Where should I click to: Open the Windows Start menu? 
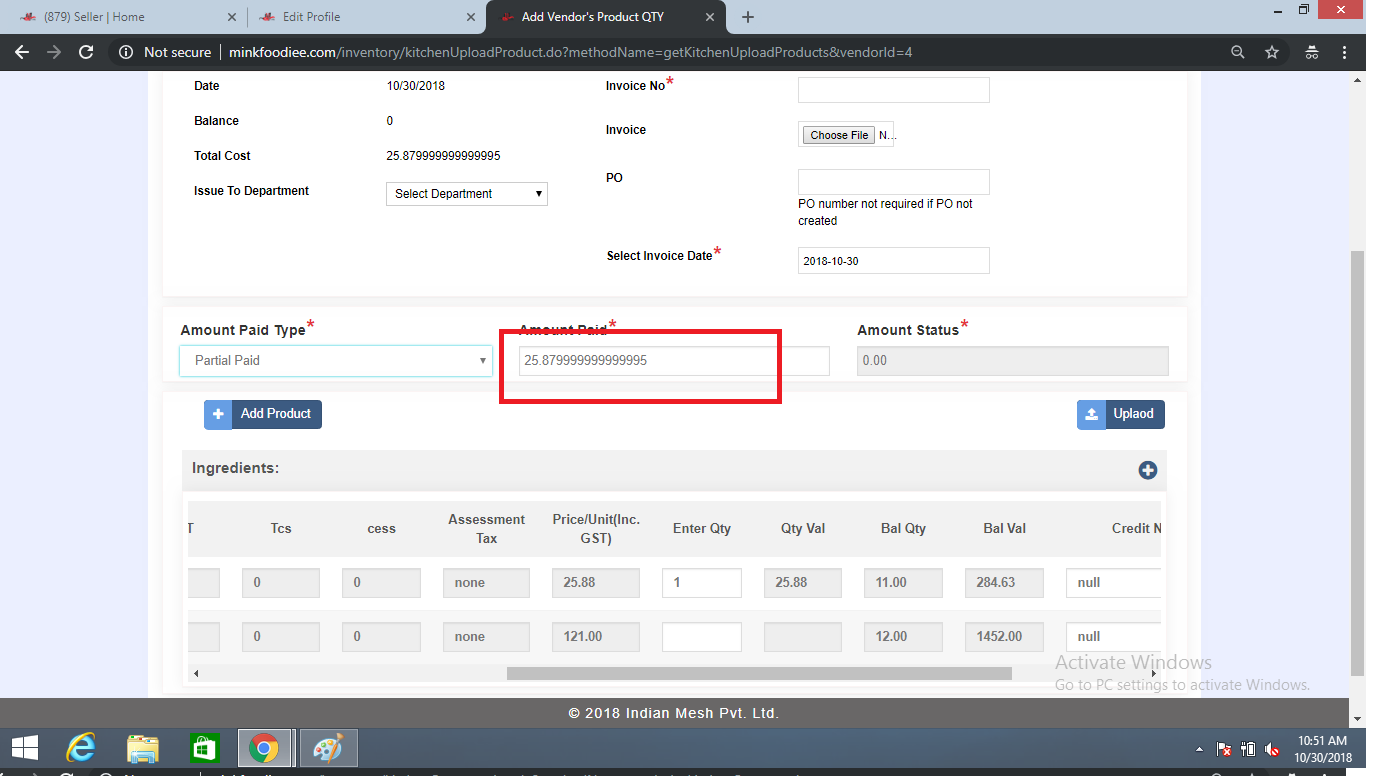[x=24, y=748]
